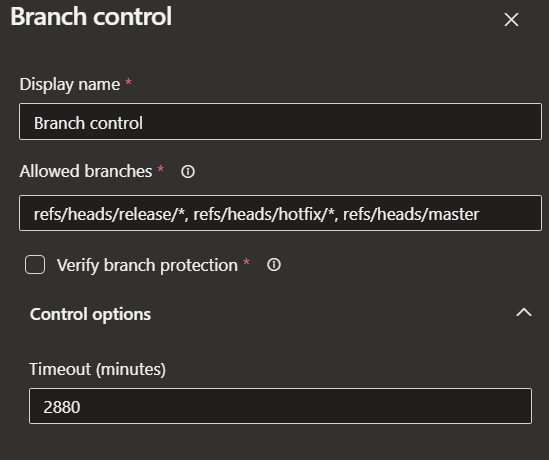Screen dimensions: 549x460
Task: Click the required asterisk beside Allowed branches
Action: click(161, 169)
